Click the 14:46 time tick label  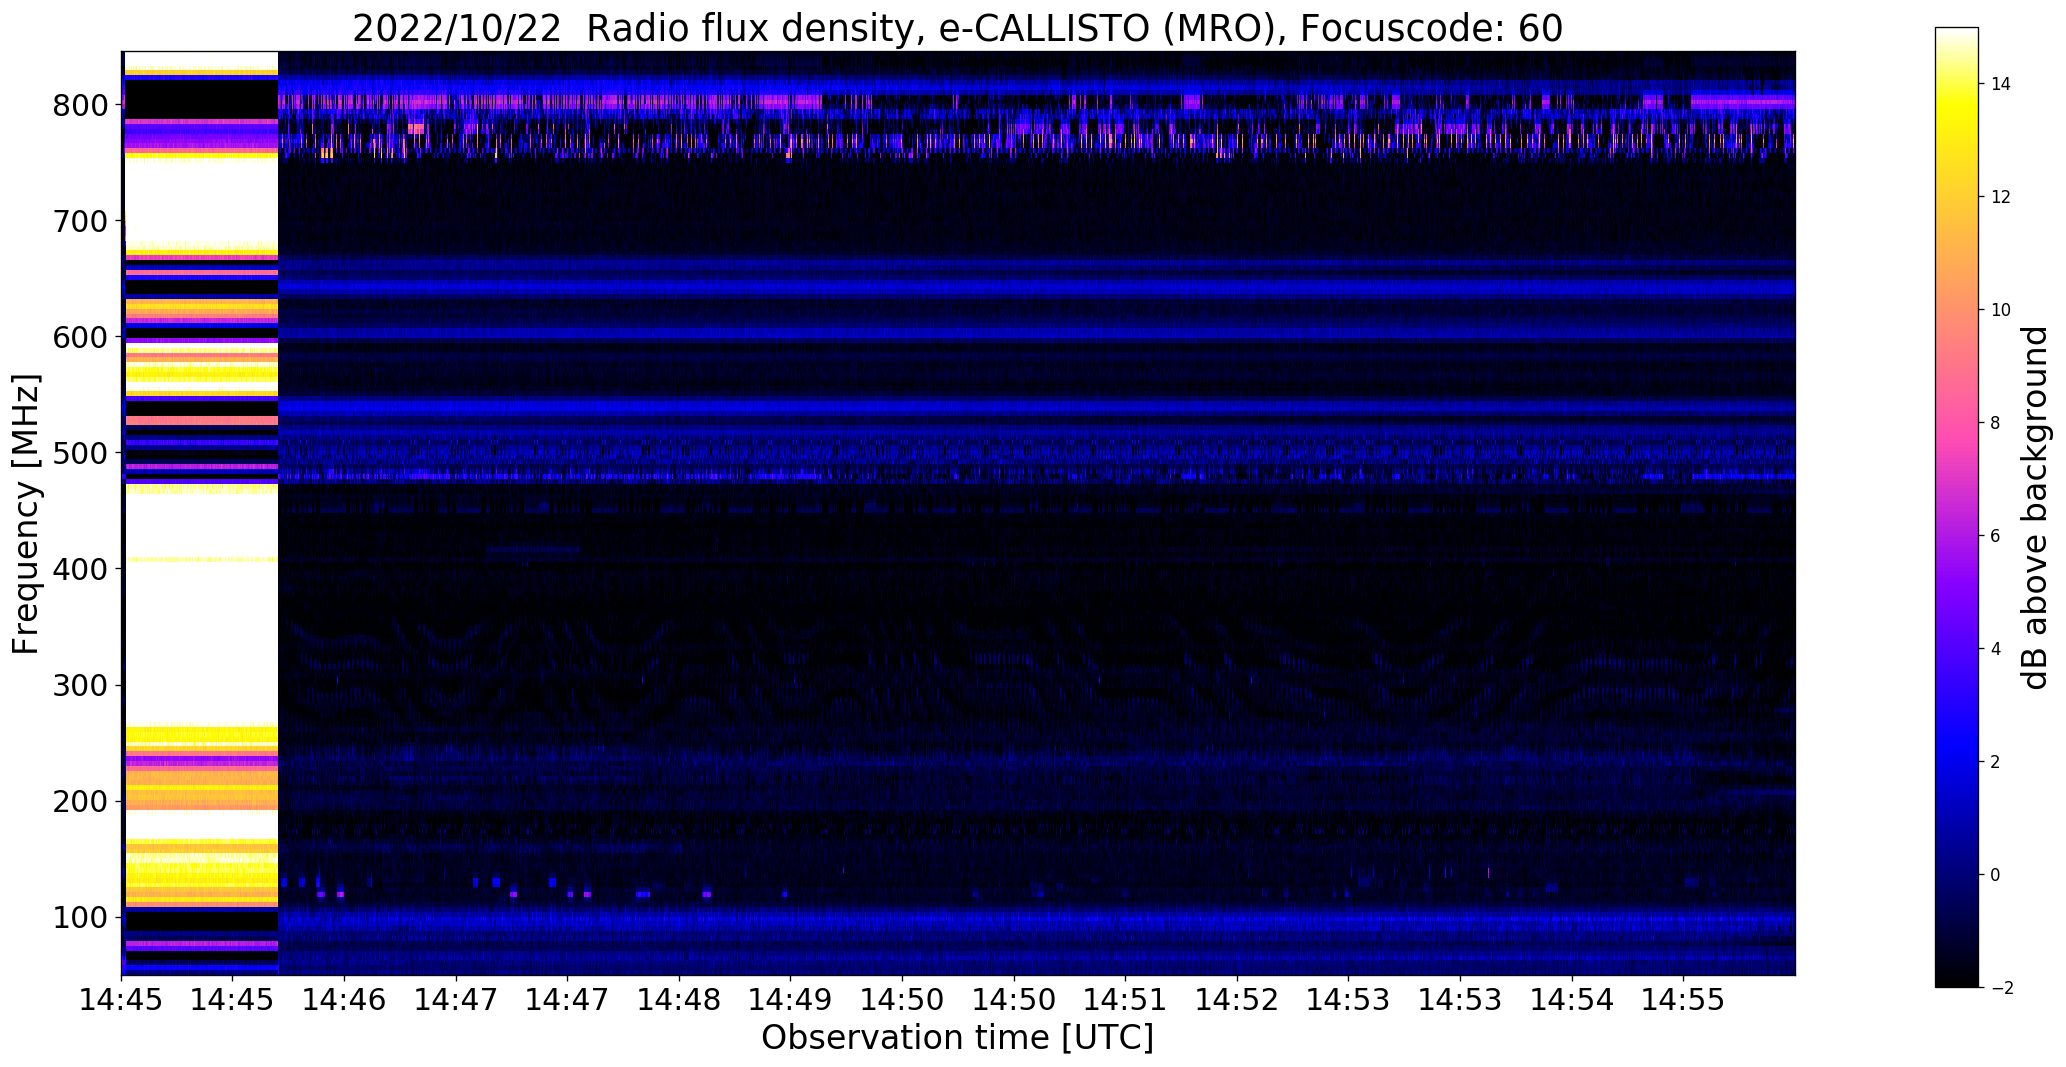(345, 999)
